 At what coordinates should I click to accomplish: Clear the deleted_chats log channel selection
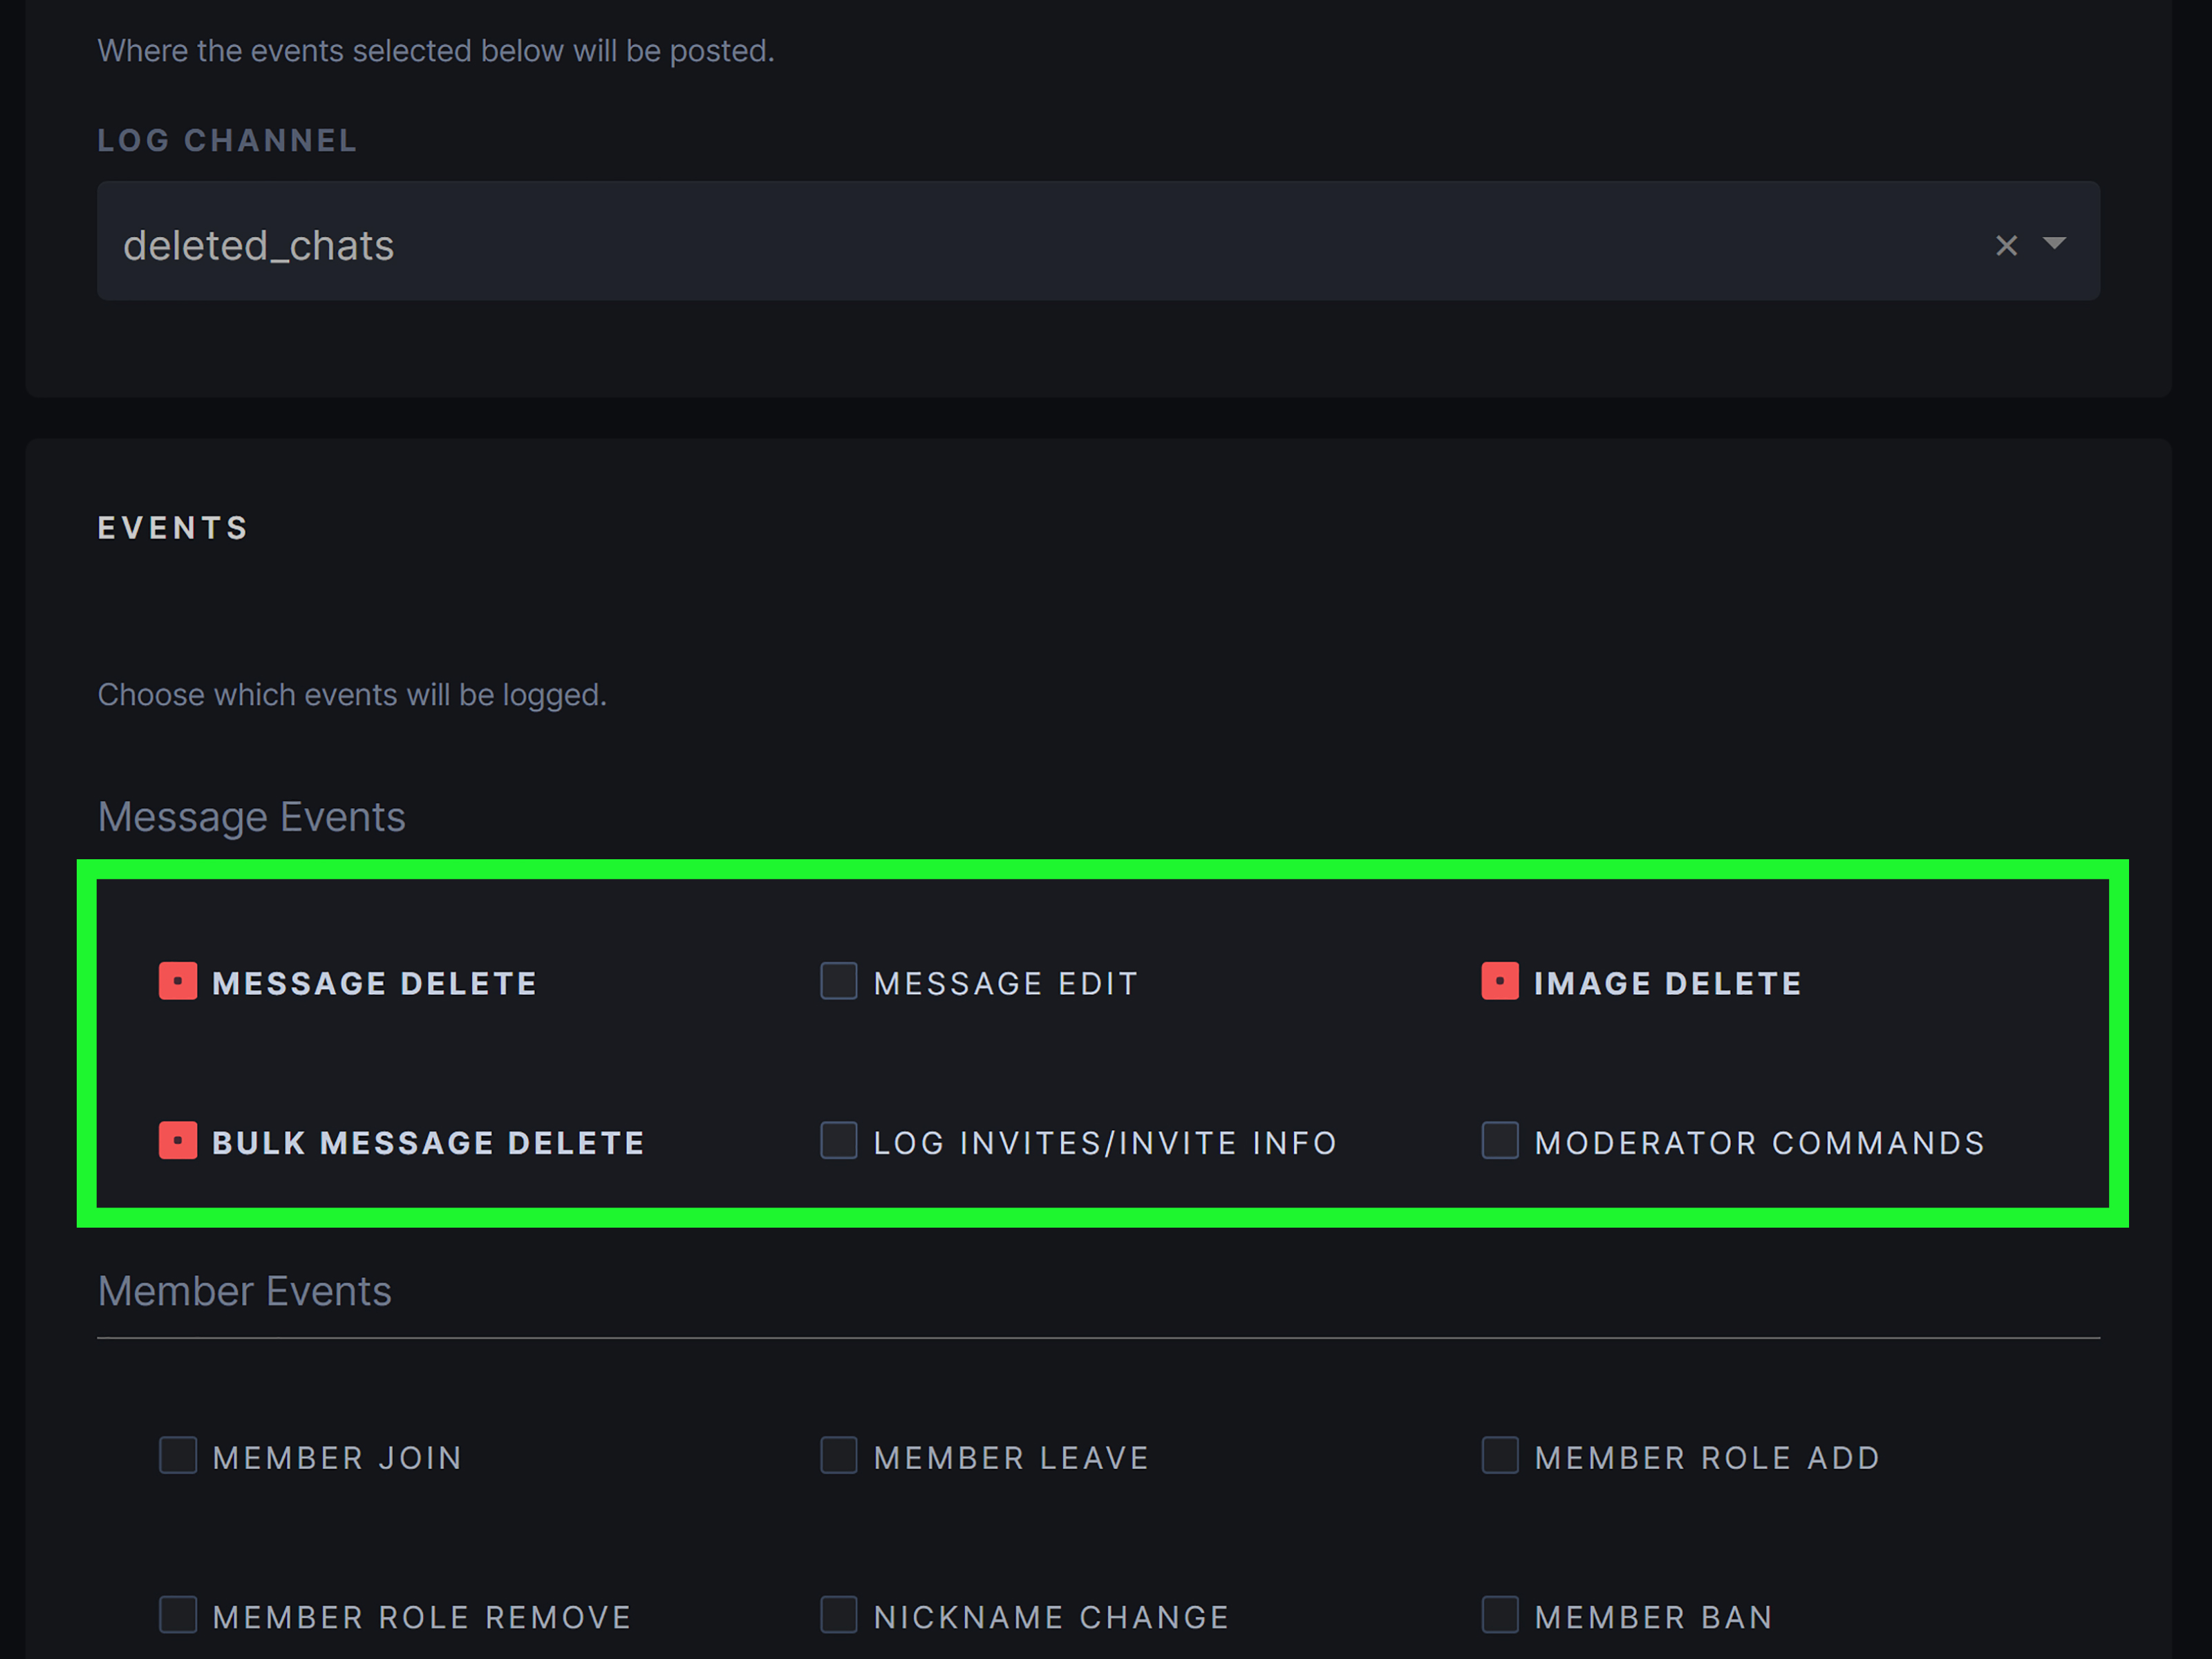pos(2006,244)
